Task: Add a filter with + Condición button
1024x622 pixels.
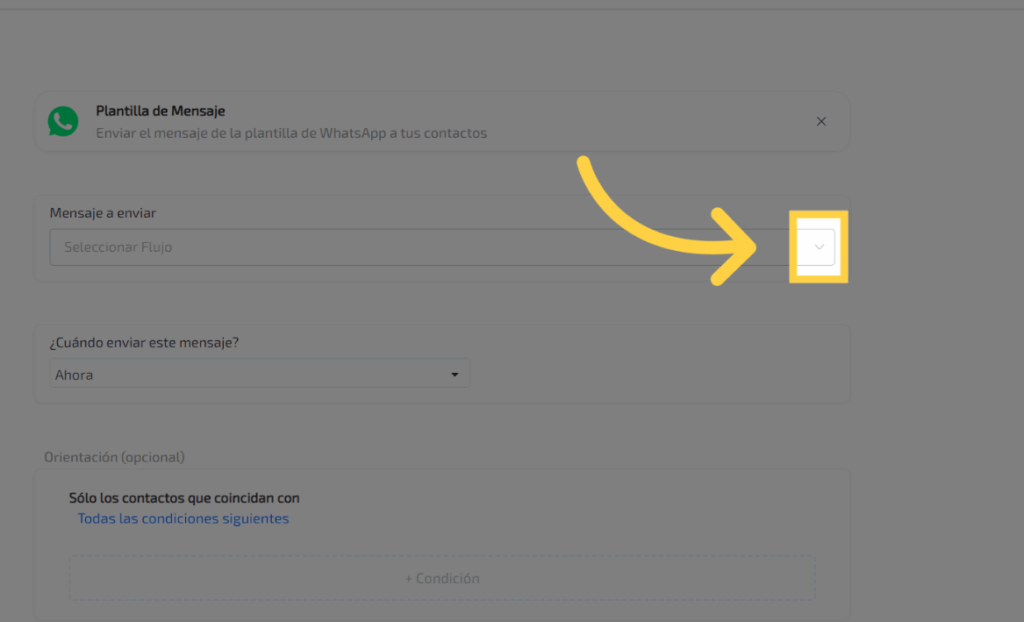Action: [x=442, y=578]
